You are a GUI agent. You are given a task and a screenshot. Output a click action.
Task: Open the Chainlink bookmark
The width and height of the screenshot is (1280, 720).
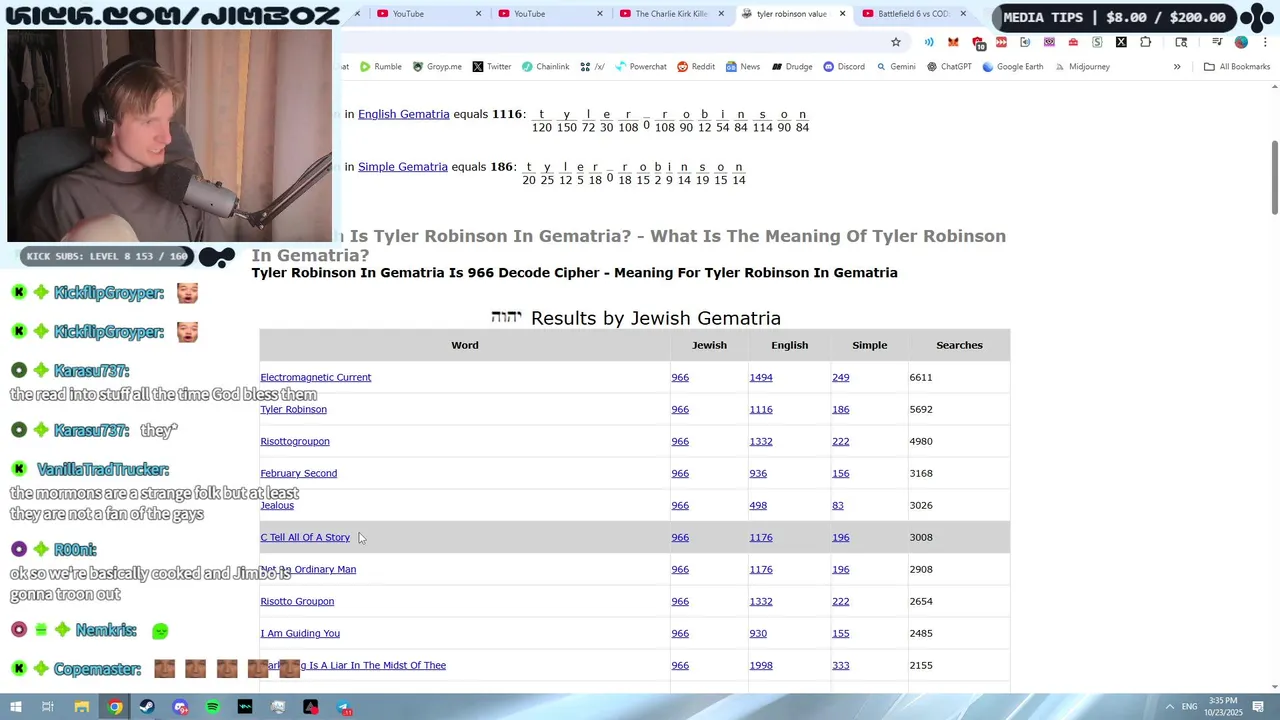pos(545,67)
